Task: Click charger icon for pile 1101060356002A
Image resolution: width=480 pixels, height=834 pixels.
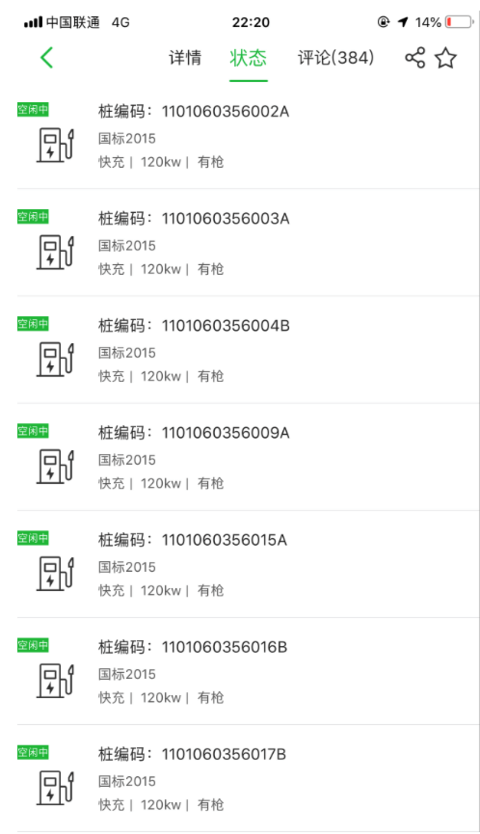Action: point(55,145)
